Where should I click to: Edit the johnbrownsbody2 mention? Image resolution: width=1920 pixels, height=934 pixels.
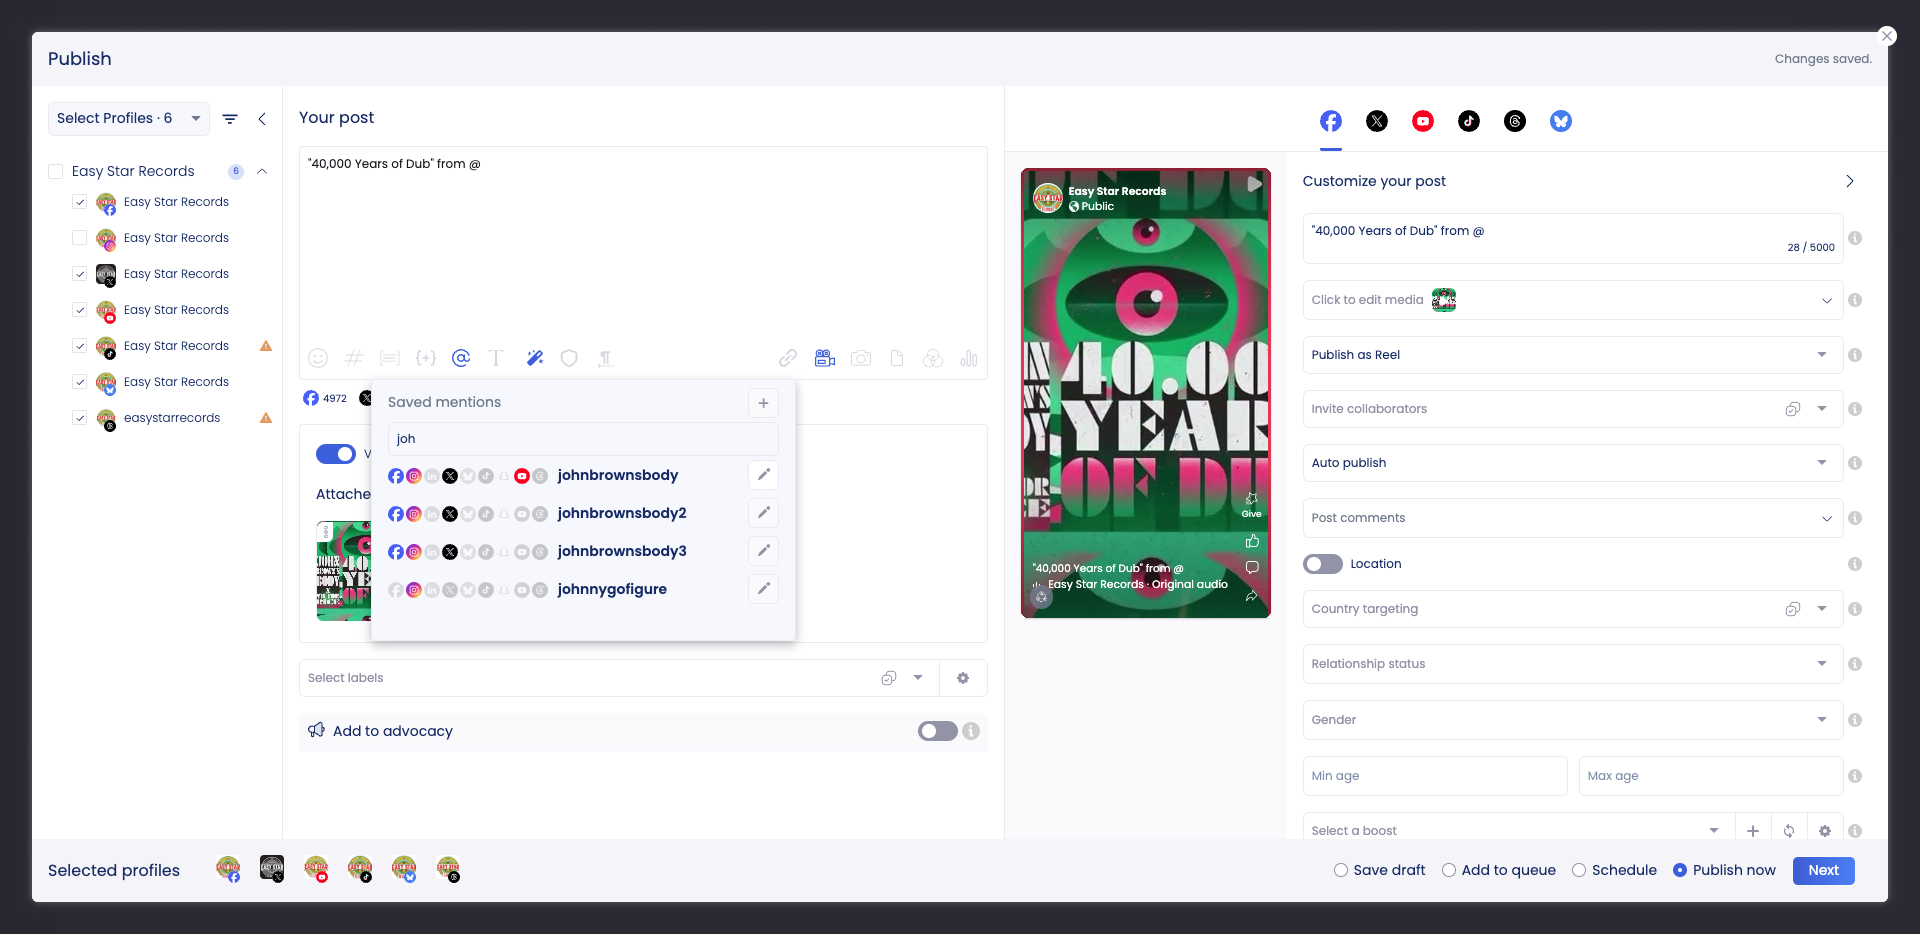[x=763, y=513]
